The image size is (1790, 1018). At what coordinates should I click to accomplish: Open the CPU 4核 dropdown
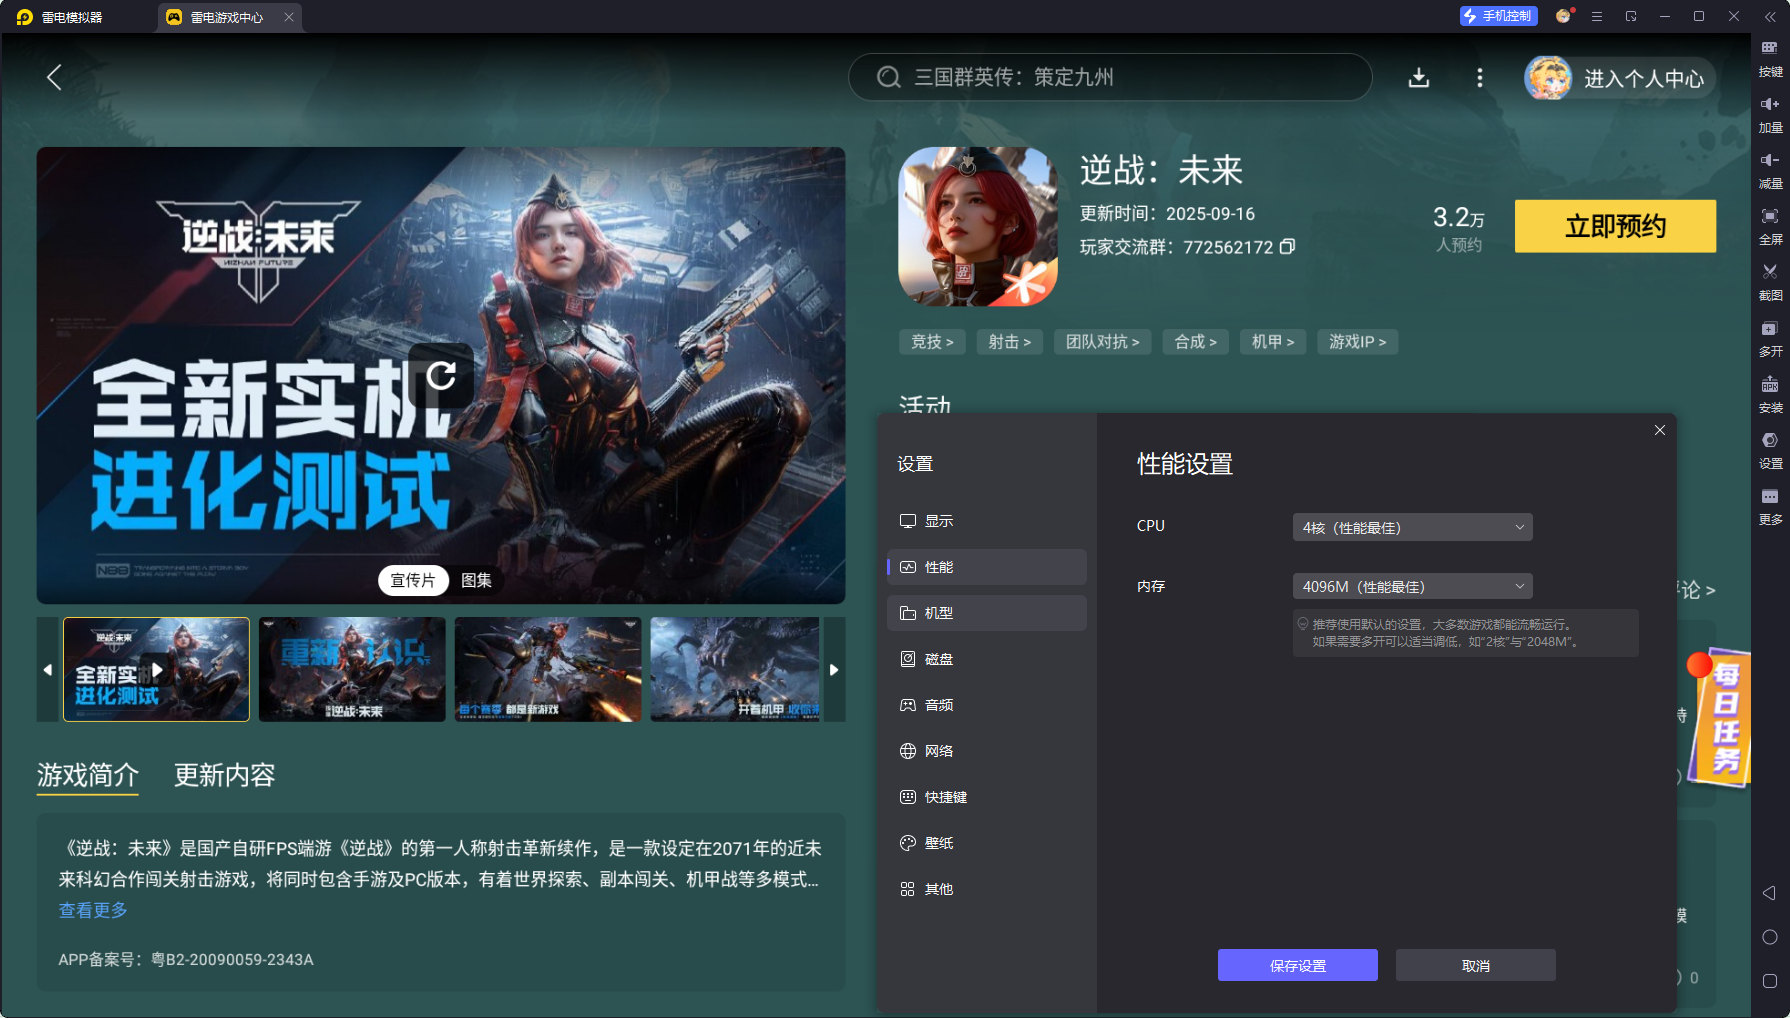[x=1412, y=527]
